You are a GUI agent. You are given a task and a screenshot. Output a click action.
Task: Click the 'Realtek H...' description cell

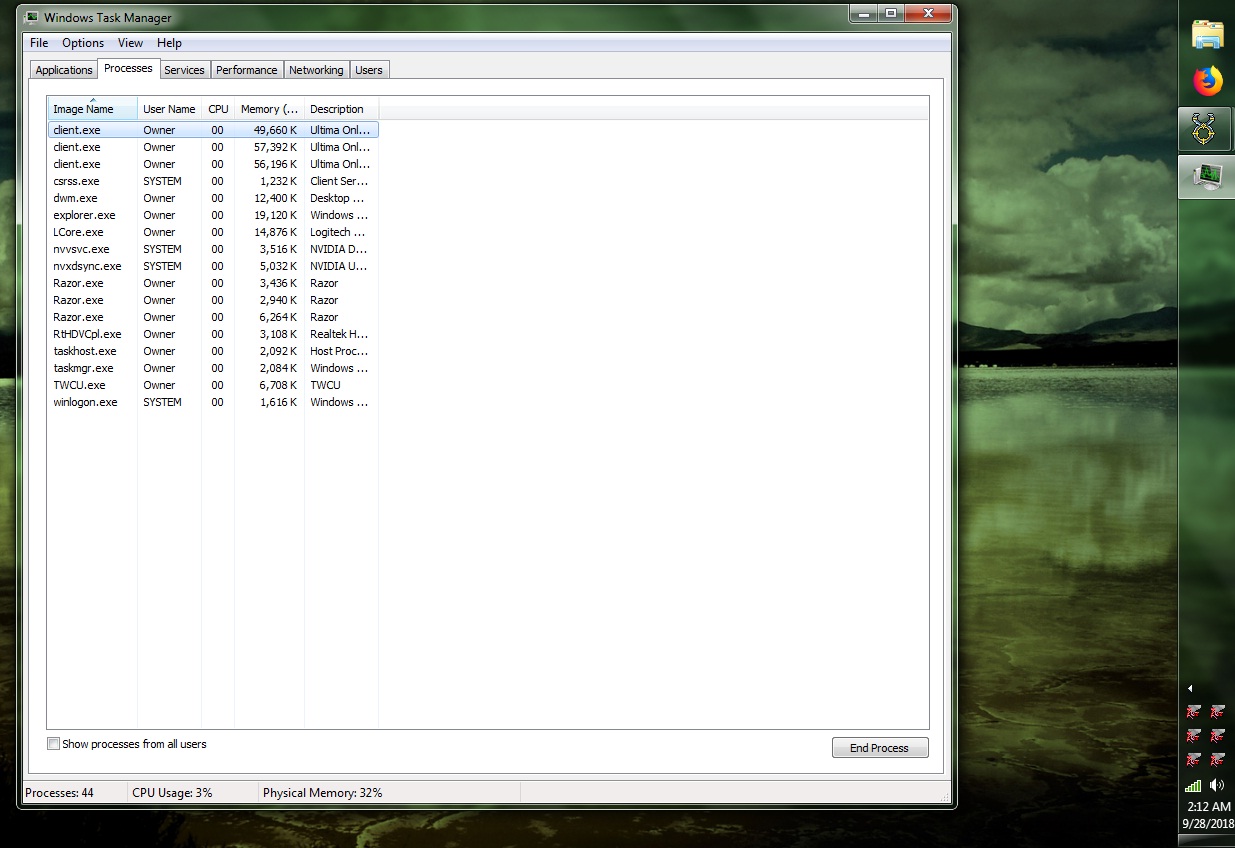[339, 334]
